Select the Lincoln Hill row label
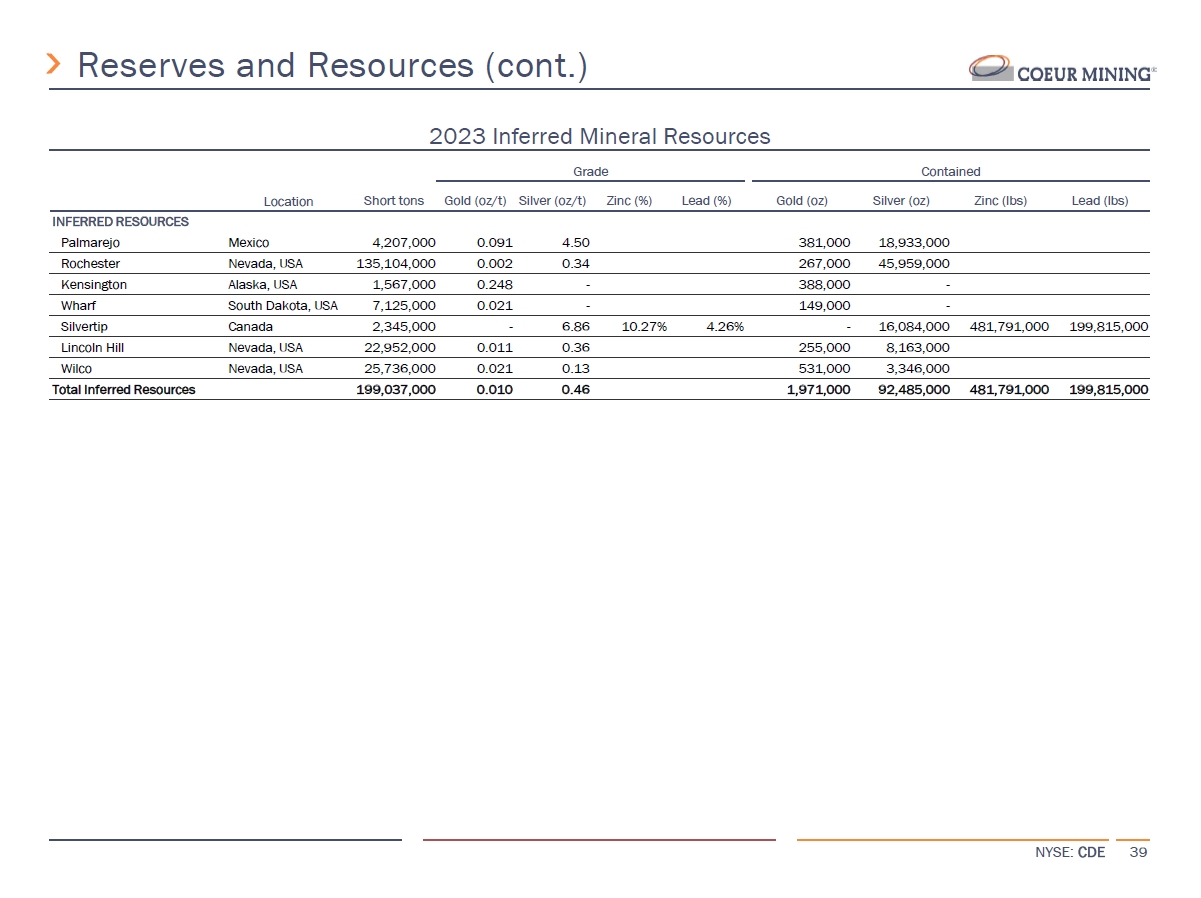 coord(92,347)
